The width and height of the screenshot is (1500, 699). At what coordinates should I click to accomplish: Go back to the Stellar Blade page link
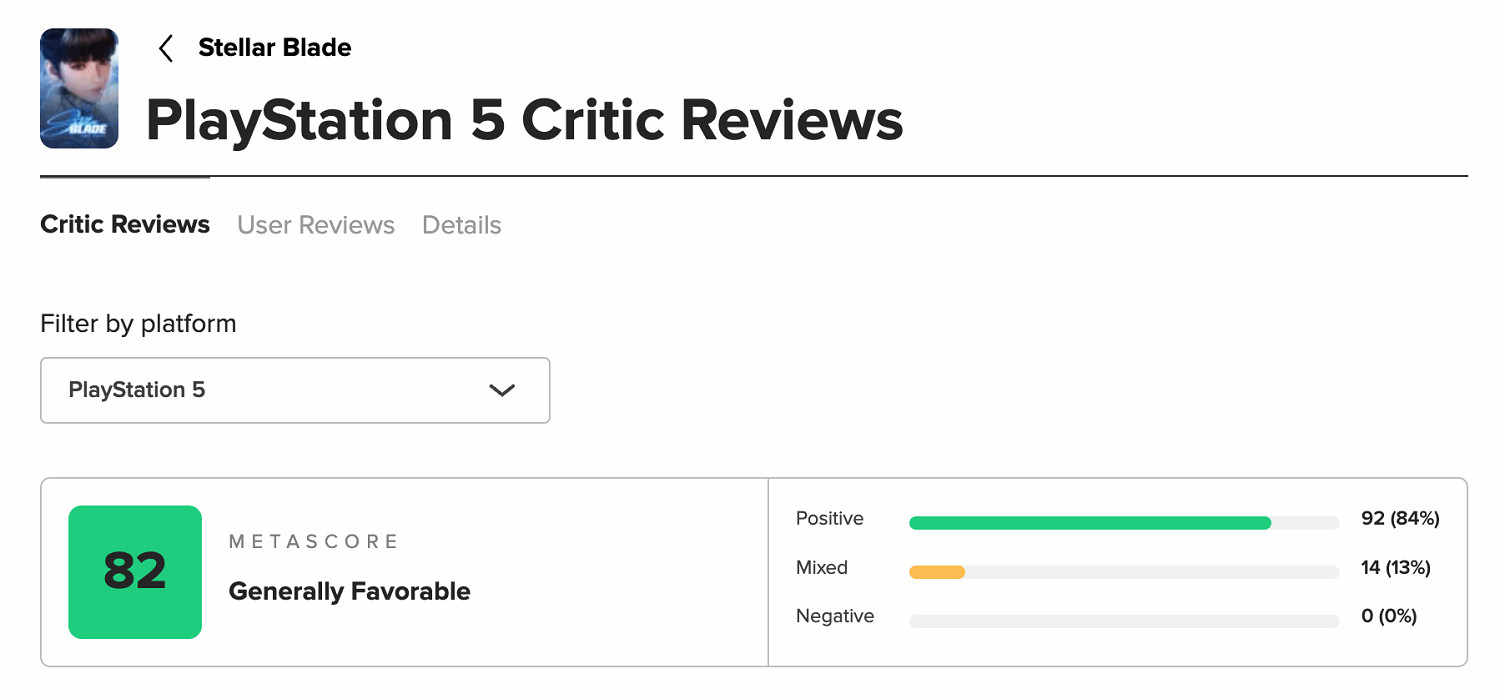click(275, 47)
